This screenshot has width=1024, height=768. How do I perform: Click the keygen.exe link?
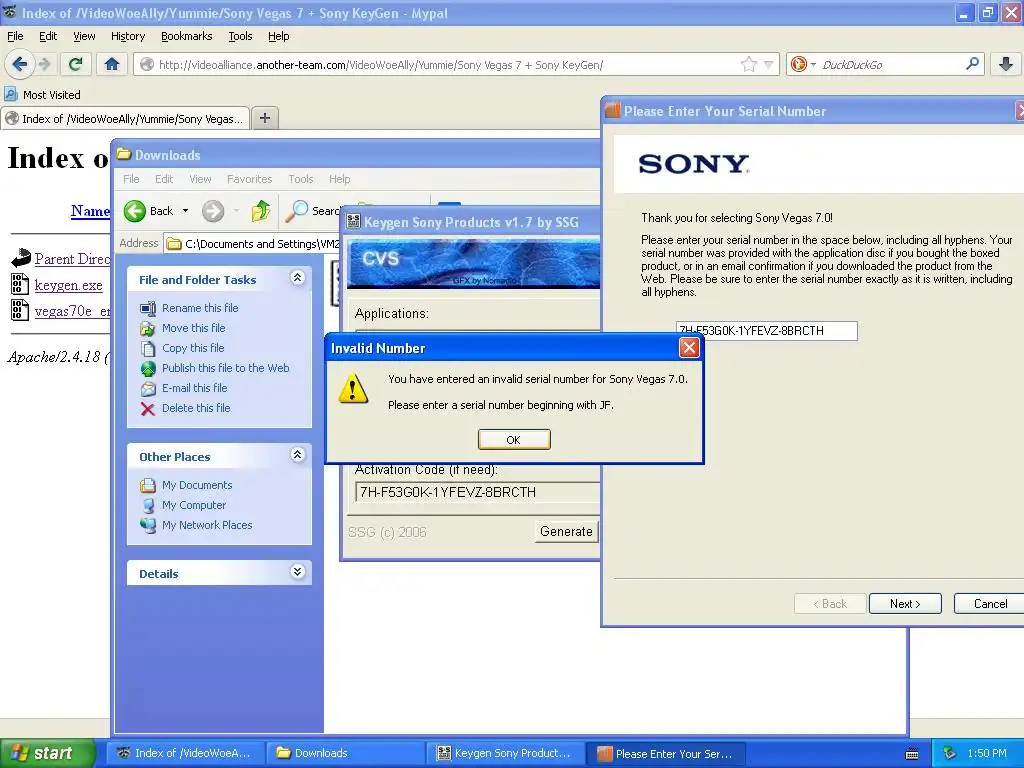(68, 285)
